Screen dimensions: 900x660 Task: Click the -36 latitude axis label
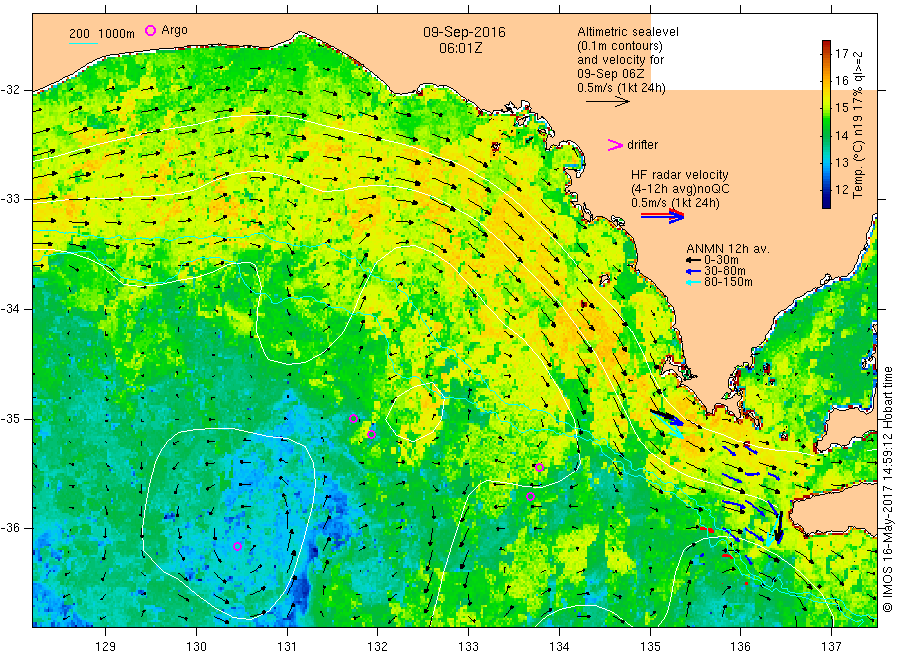pyautogui.click(x=10, y=527)
